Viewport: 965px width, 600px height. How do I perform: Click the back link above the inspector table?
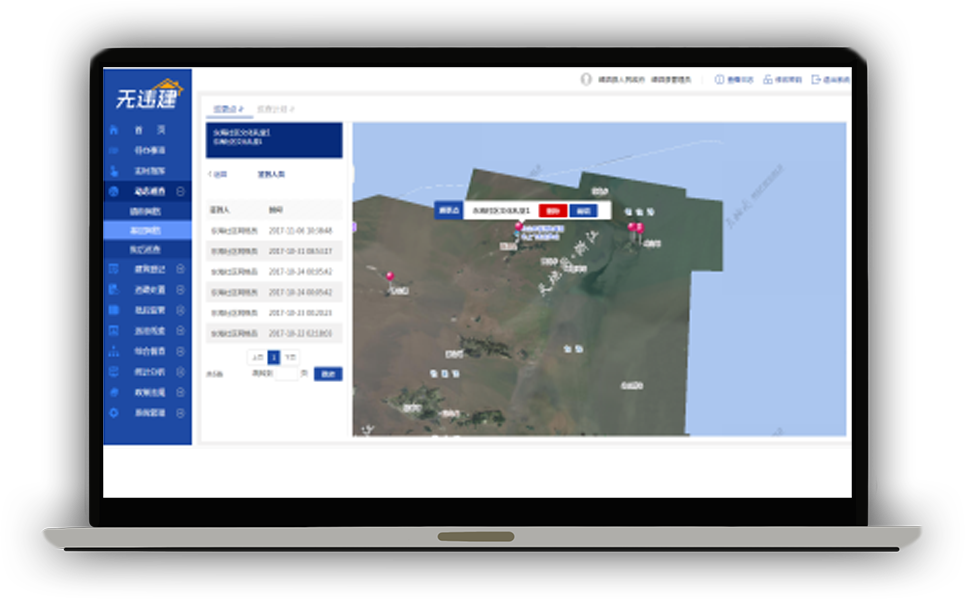pyautogui.click(x=218, y=174)
